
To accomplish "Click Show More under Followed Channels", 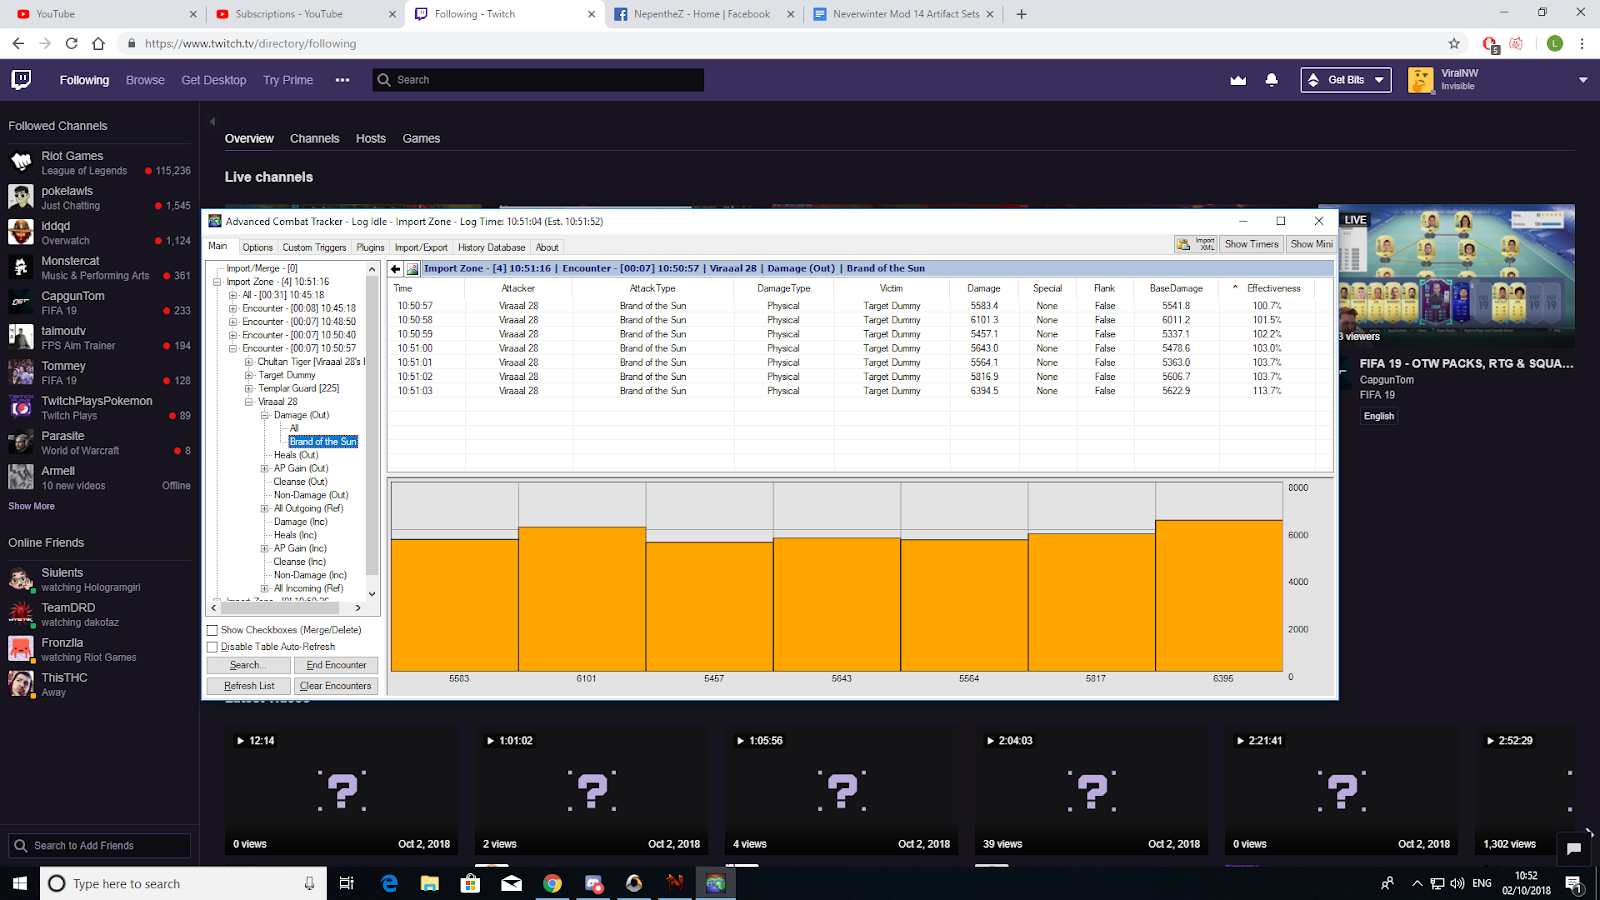I will coord(32,507).
